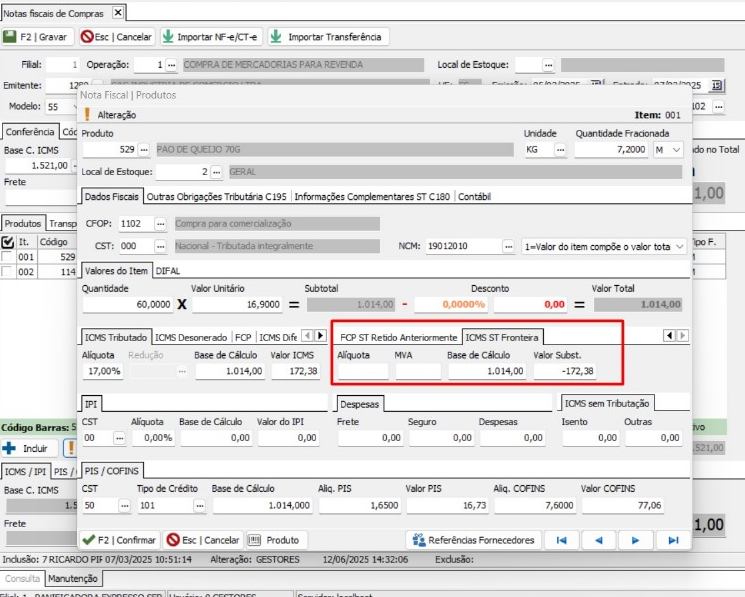
Task: Open product lookup next to code 529
Action: click(144, 149)
